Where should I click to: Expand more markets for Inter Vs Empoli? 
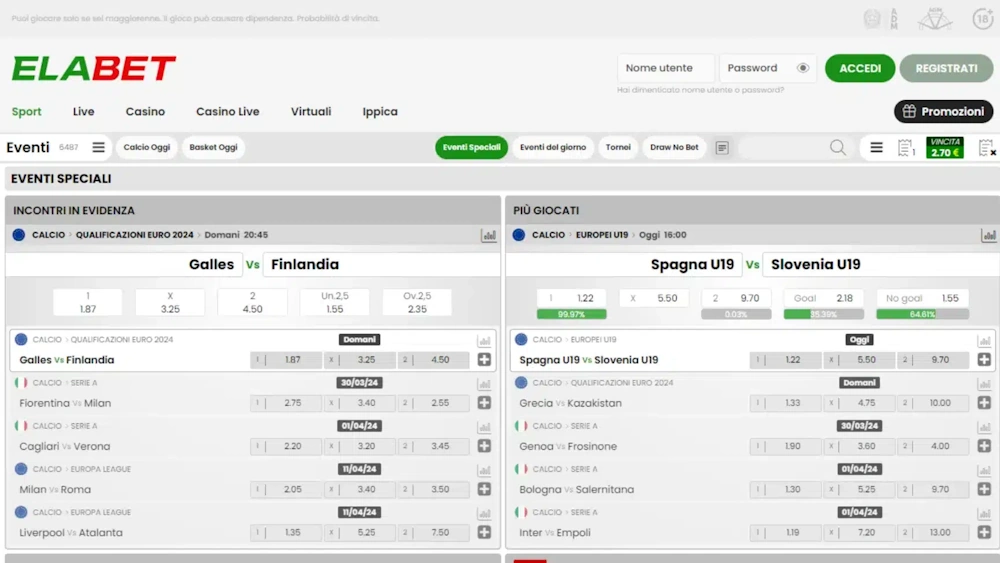coord(984,532)
